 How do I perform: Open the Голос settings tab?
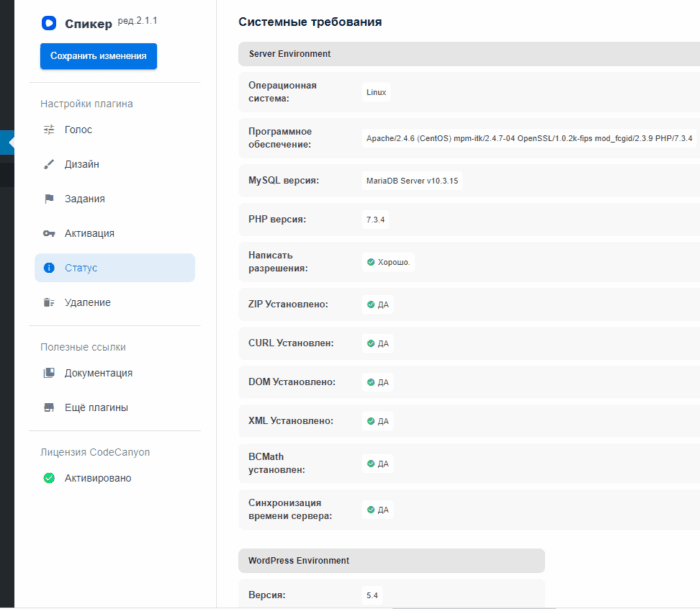[78, 130]
